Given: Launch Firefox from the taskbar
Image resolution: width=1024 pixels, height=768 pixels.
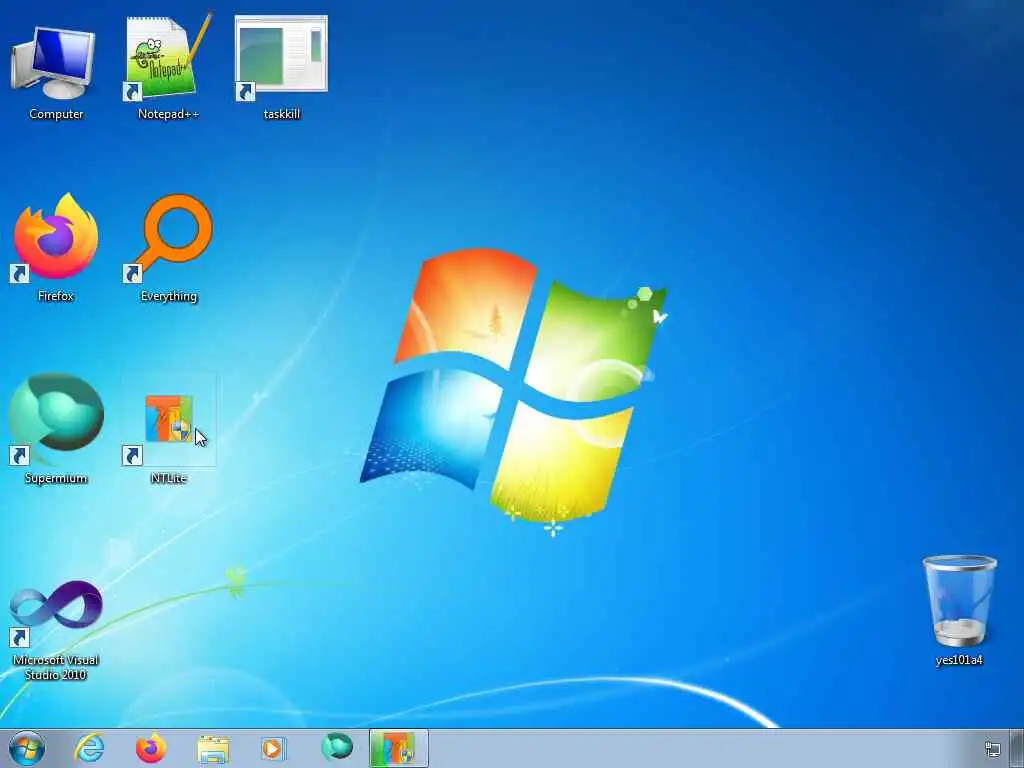Looking at the screenshot, I should tap(150, 748).
